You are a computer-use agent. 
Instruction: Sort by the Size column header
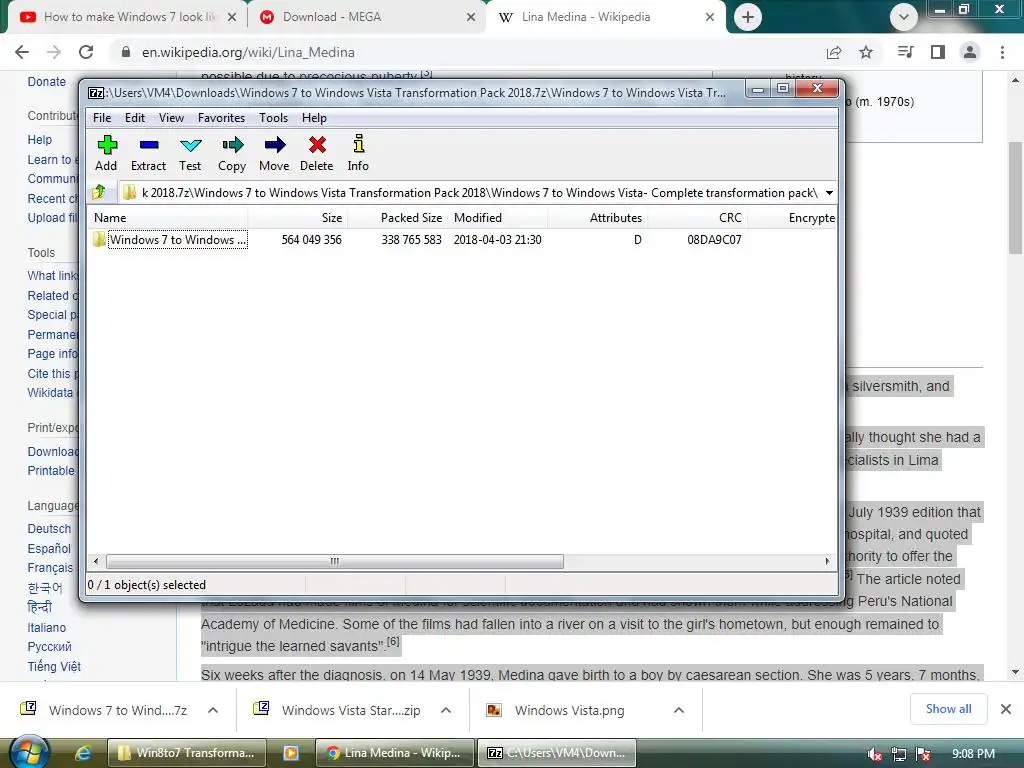coord(298,217)
